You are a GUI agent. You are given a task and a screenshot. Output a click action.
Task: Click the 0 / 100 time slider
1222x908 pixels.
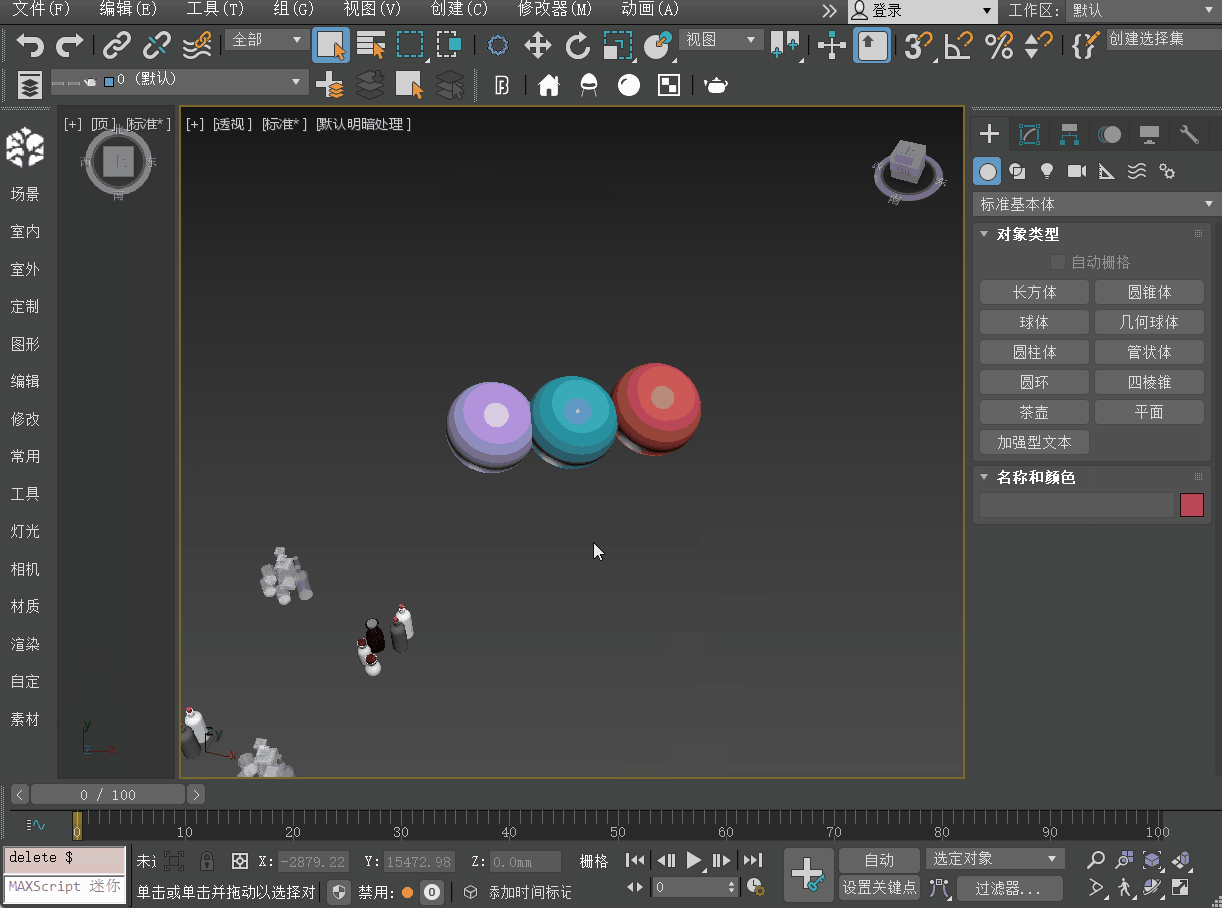[107, 795]
